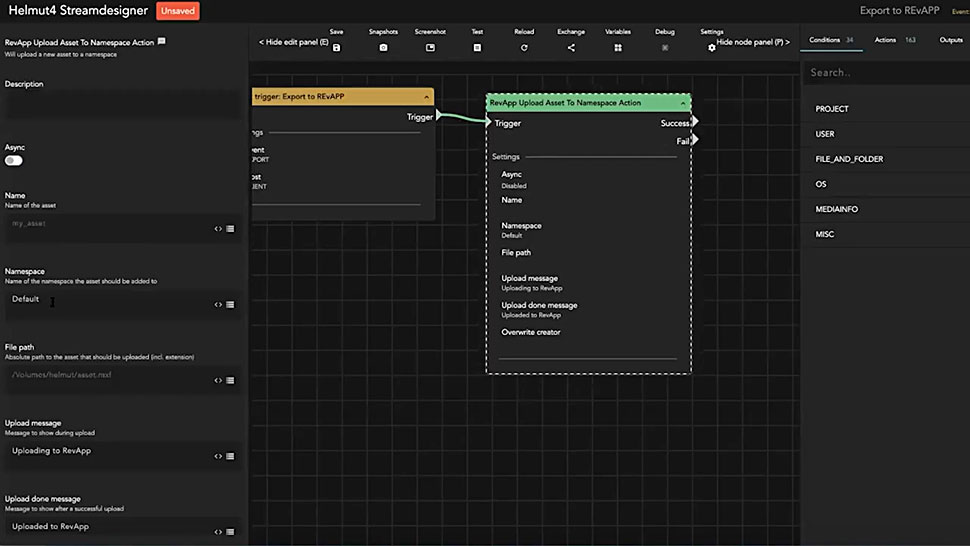Collapse the trigger Export to REvAPP node
Image resolution: width=970 pixels, height=546 pixels.
(426, 97)
